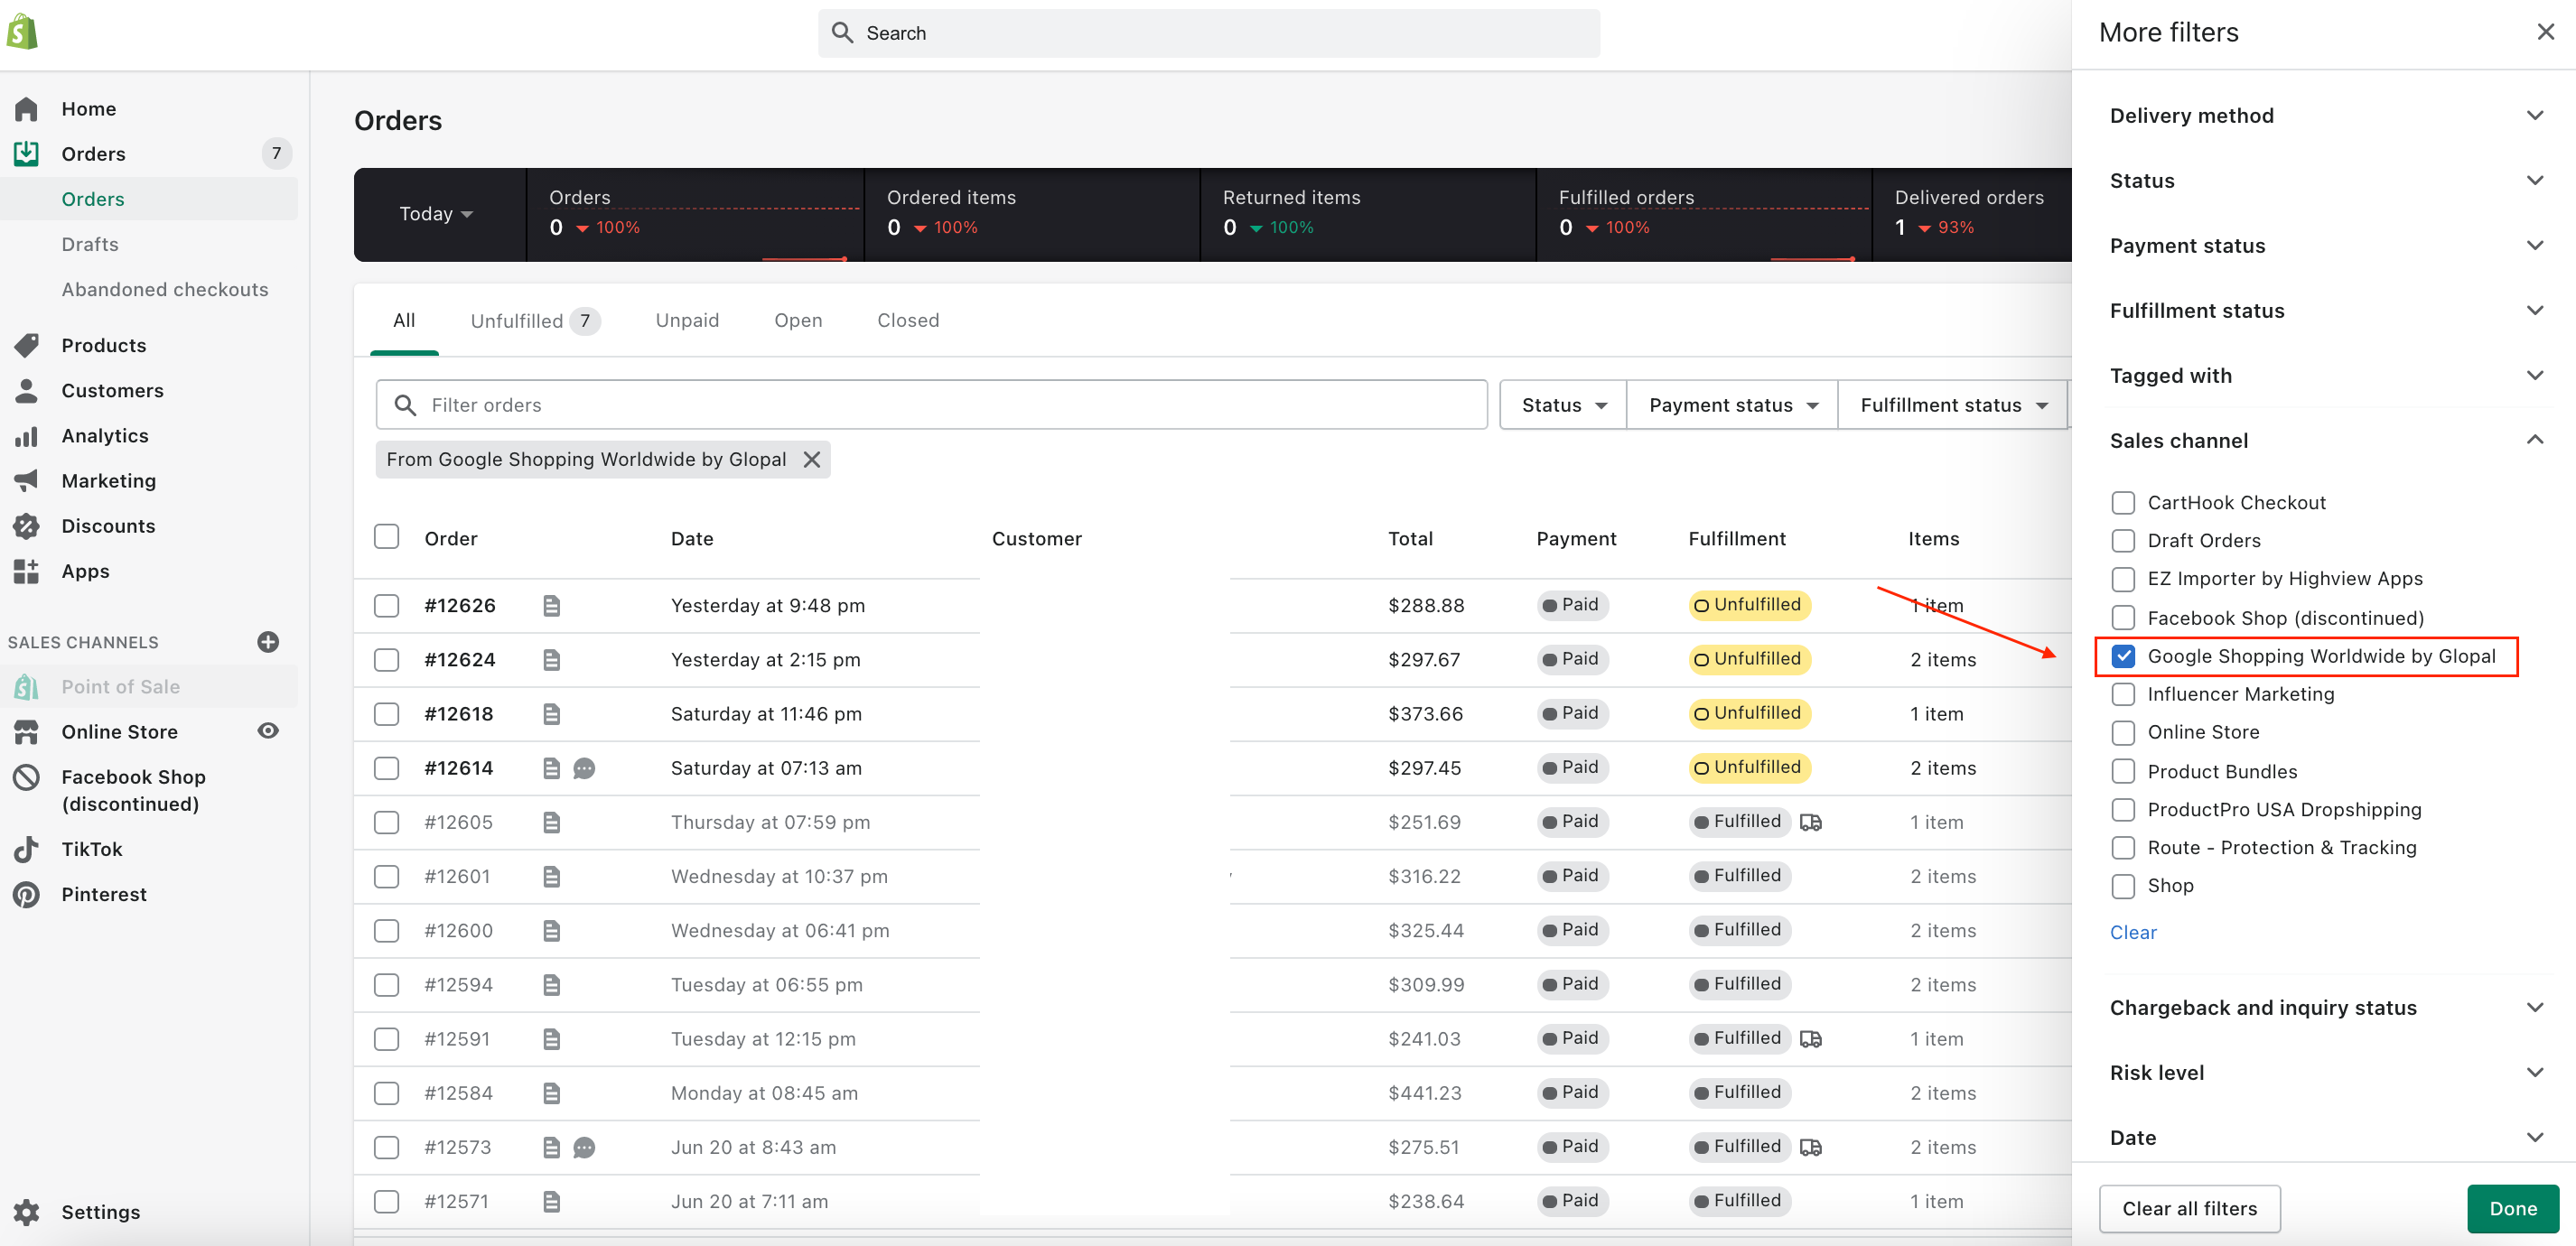Tick the Shop sales channel checkbox
The image size is (2576, 1246).
pyautogui.click(x=2122, y=886)
